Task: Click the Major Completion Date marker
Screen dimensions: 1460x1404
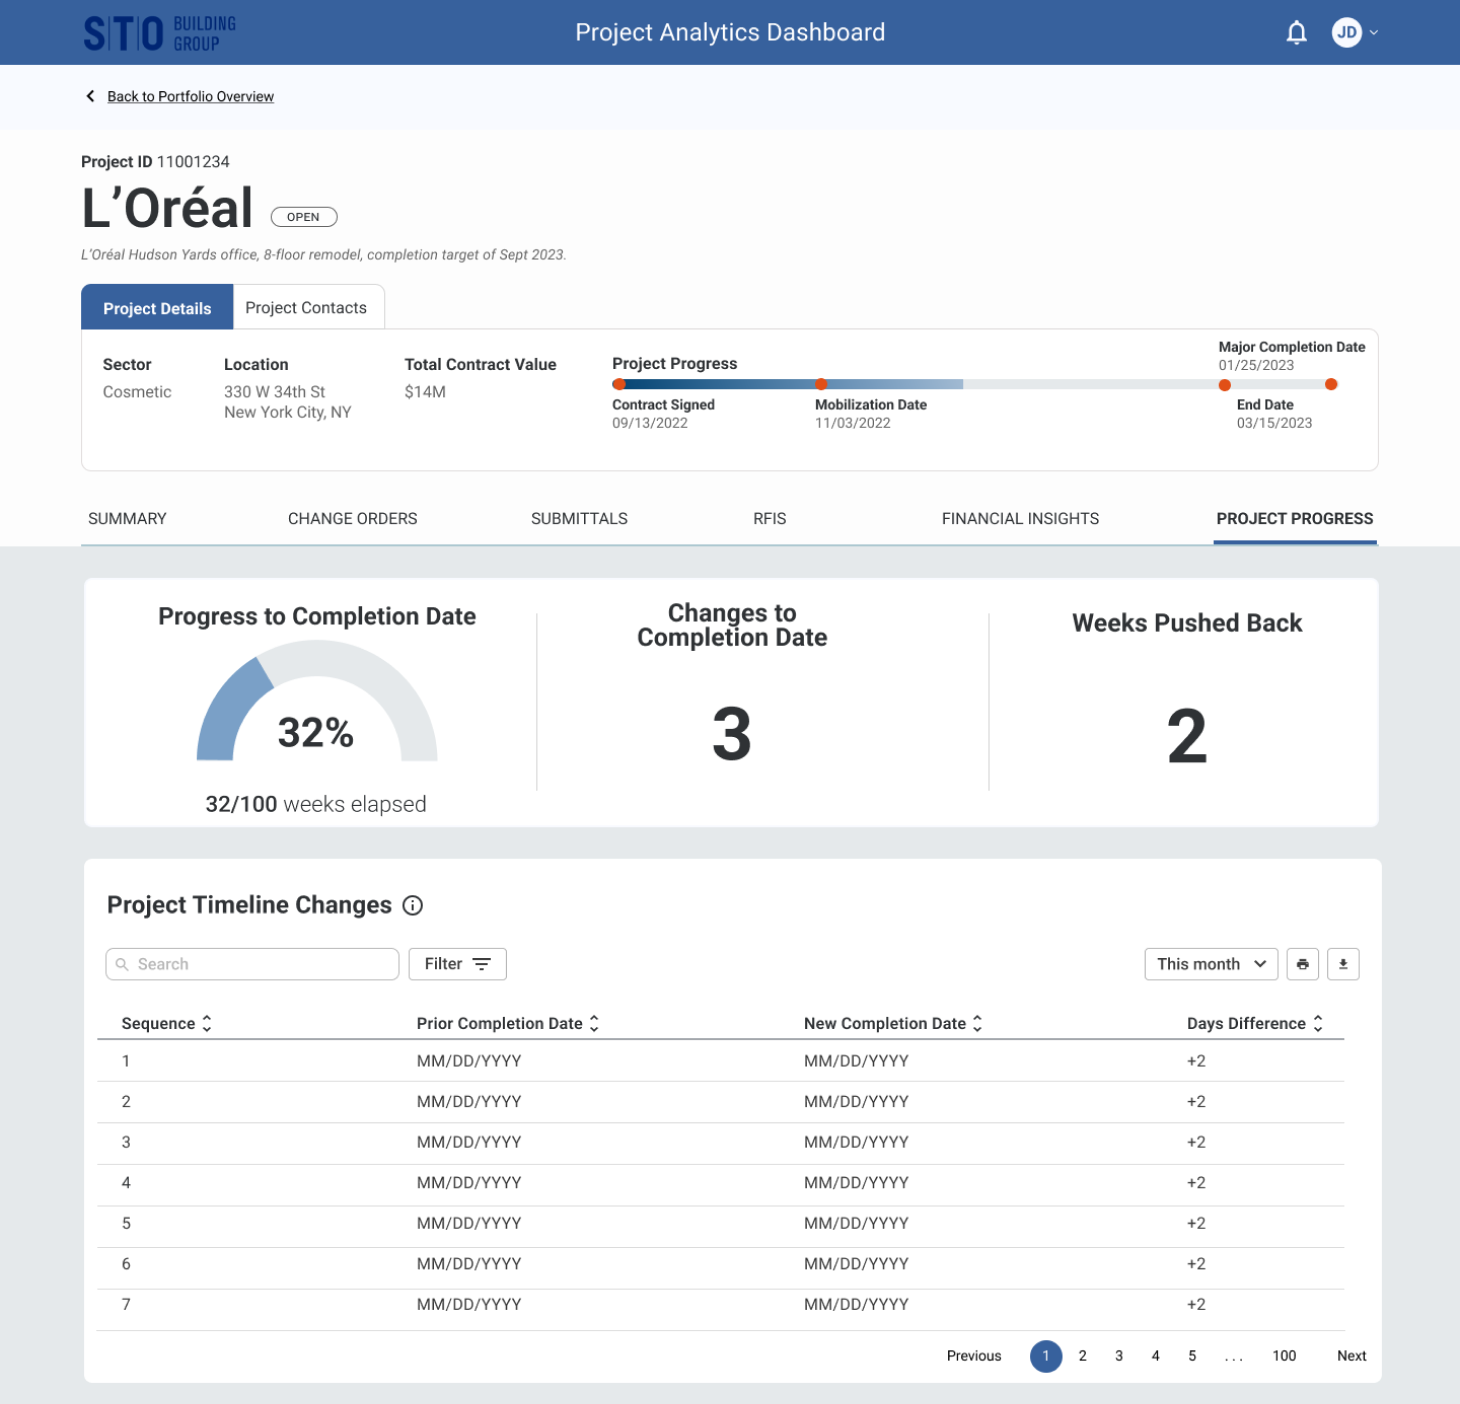Action: click(x=1224, y=385)
